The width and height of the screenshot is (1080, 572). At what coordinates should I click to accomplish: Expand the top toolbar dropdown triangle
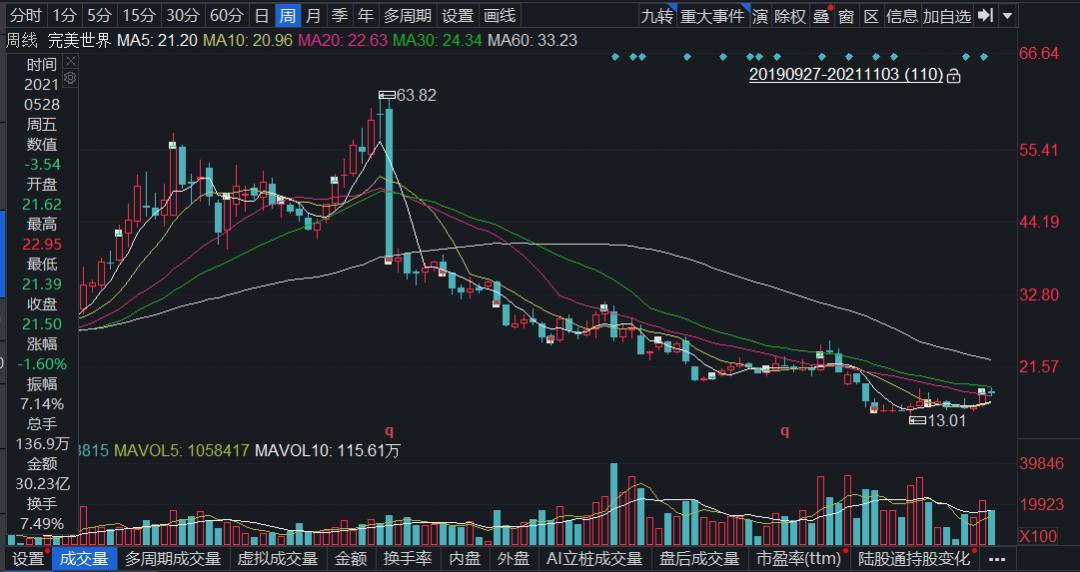1008,15
